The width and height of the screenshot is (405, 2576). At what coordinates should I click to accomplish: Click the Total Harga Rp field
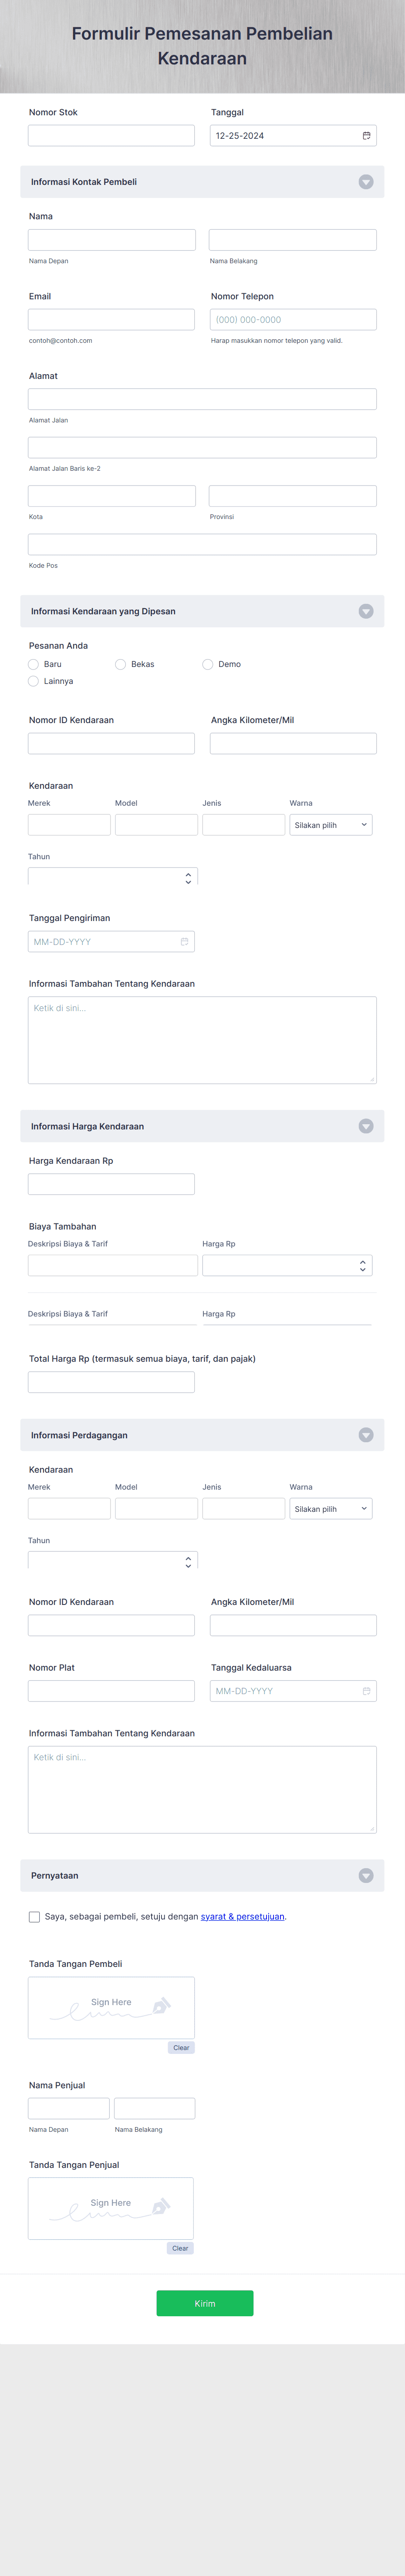pos(111,1382)
